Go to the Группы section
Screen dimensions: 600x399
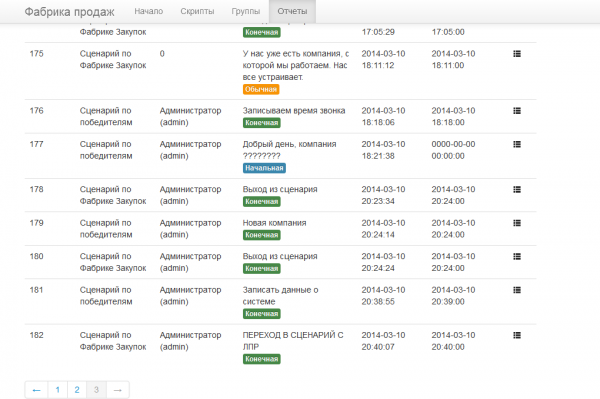(246, 11)
